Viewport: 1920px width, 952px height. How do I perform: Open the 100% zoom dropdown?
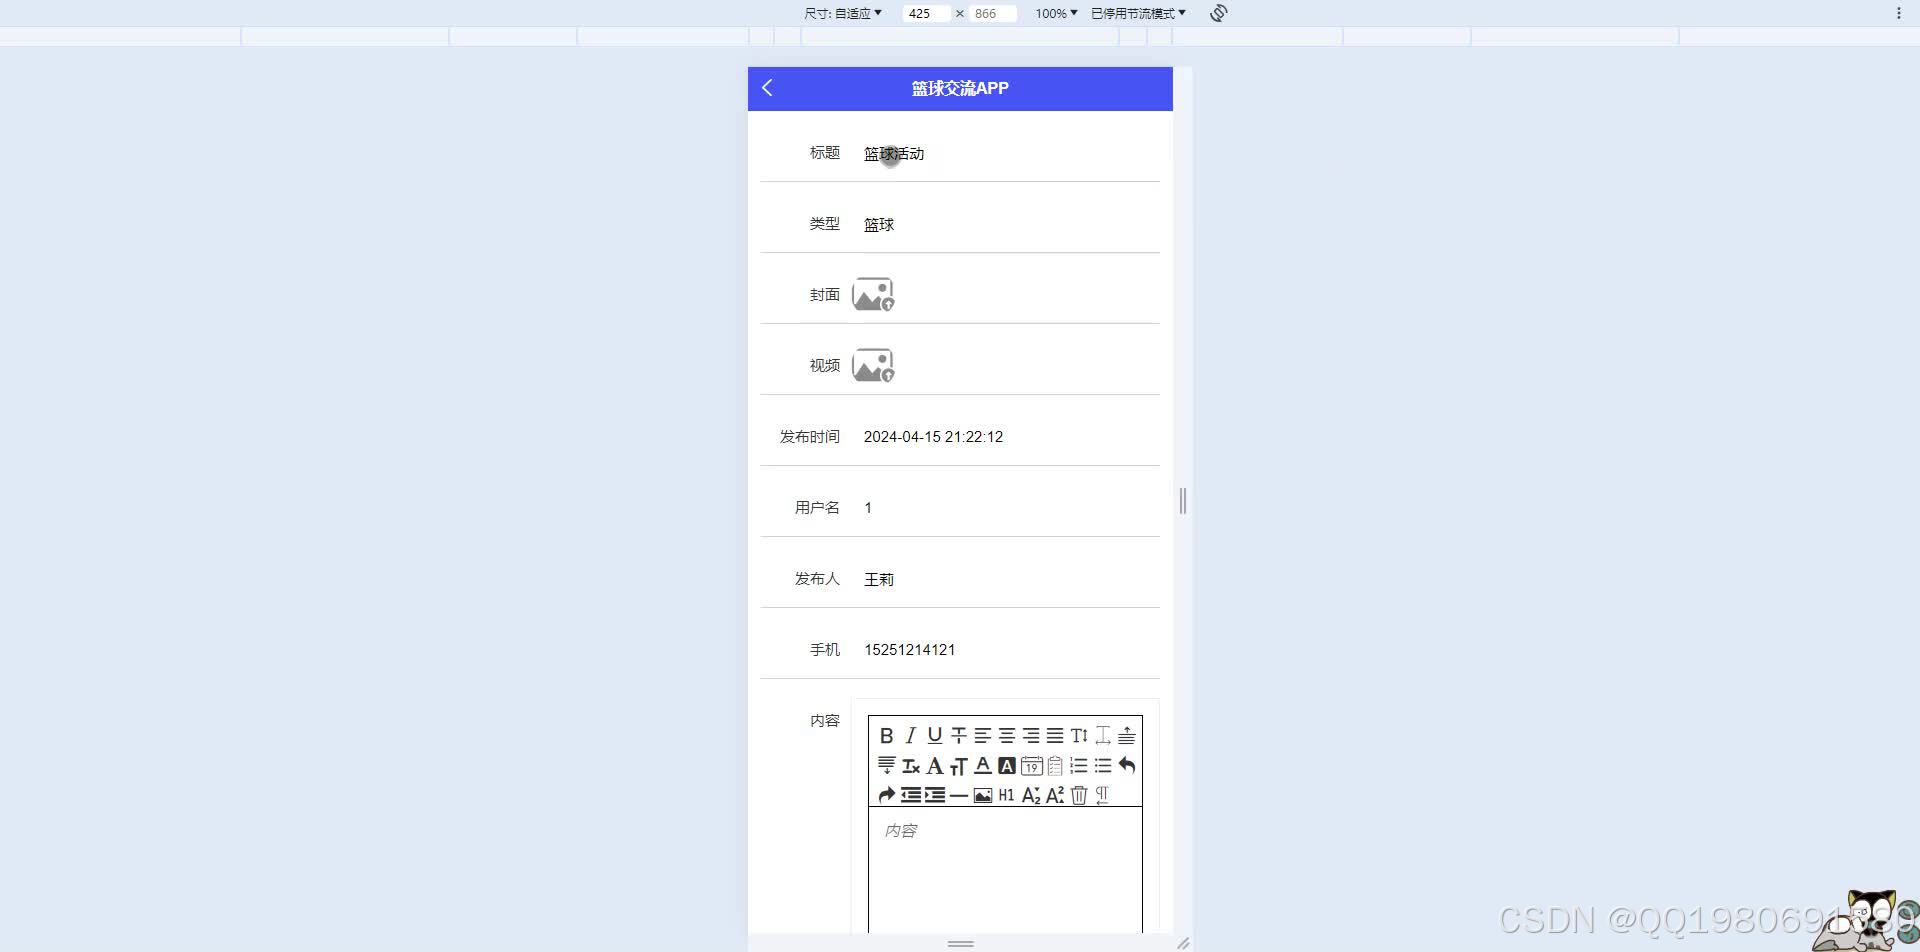[1056, 13]
